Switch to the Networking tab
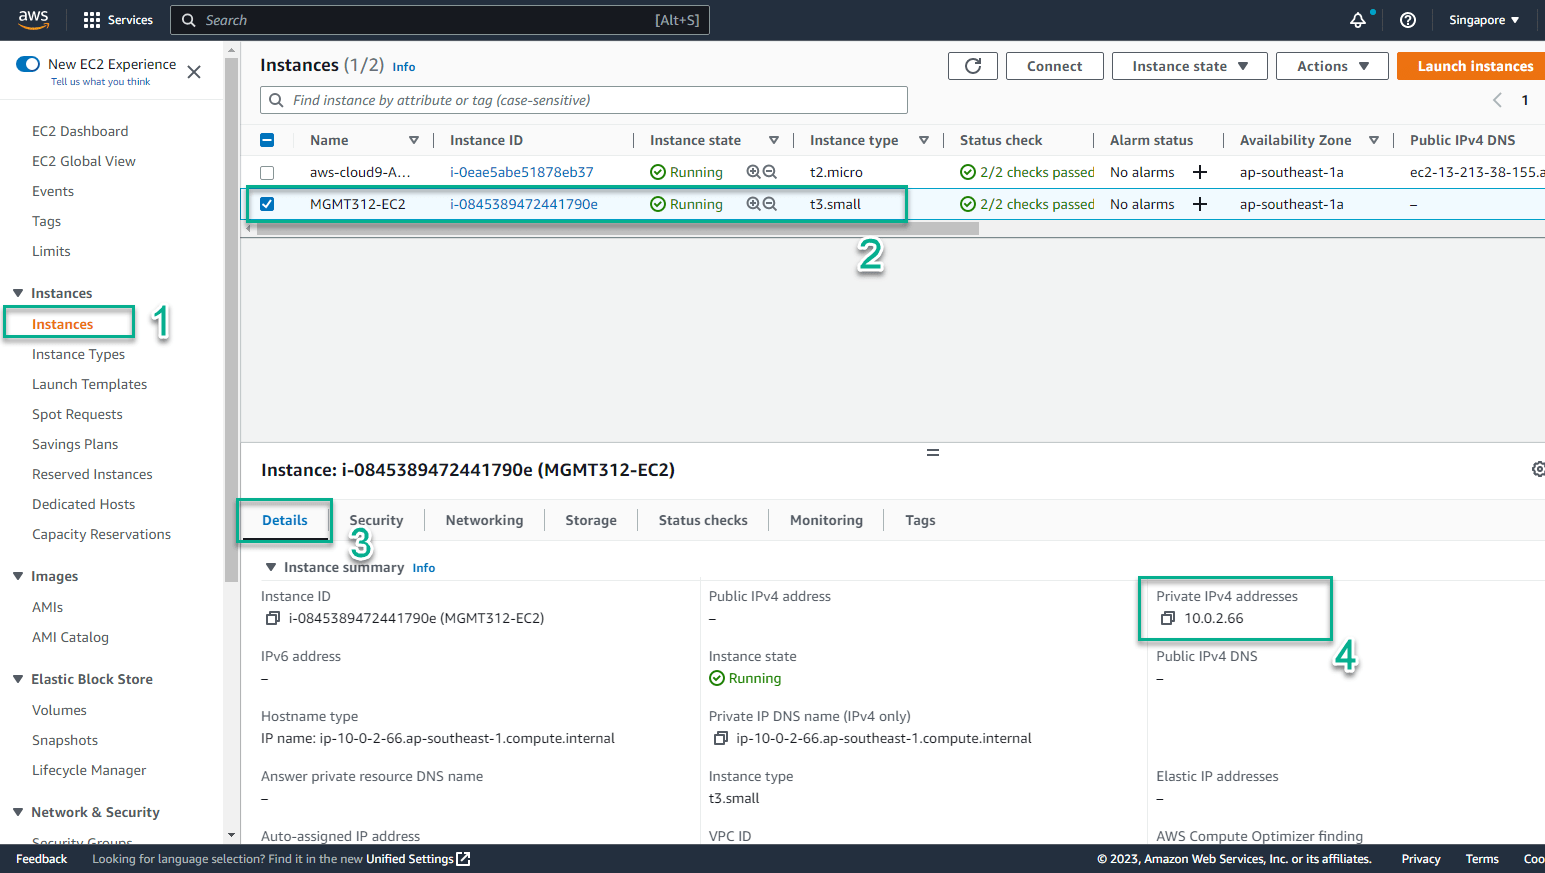 (x=485, y=520)
